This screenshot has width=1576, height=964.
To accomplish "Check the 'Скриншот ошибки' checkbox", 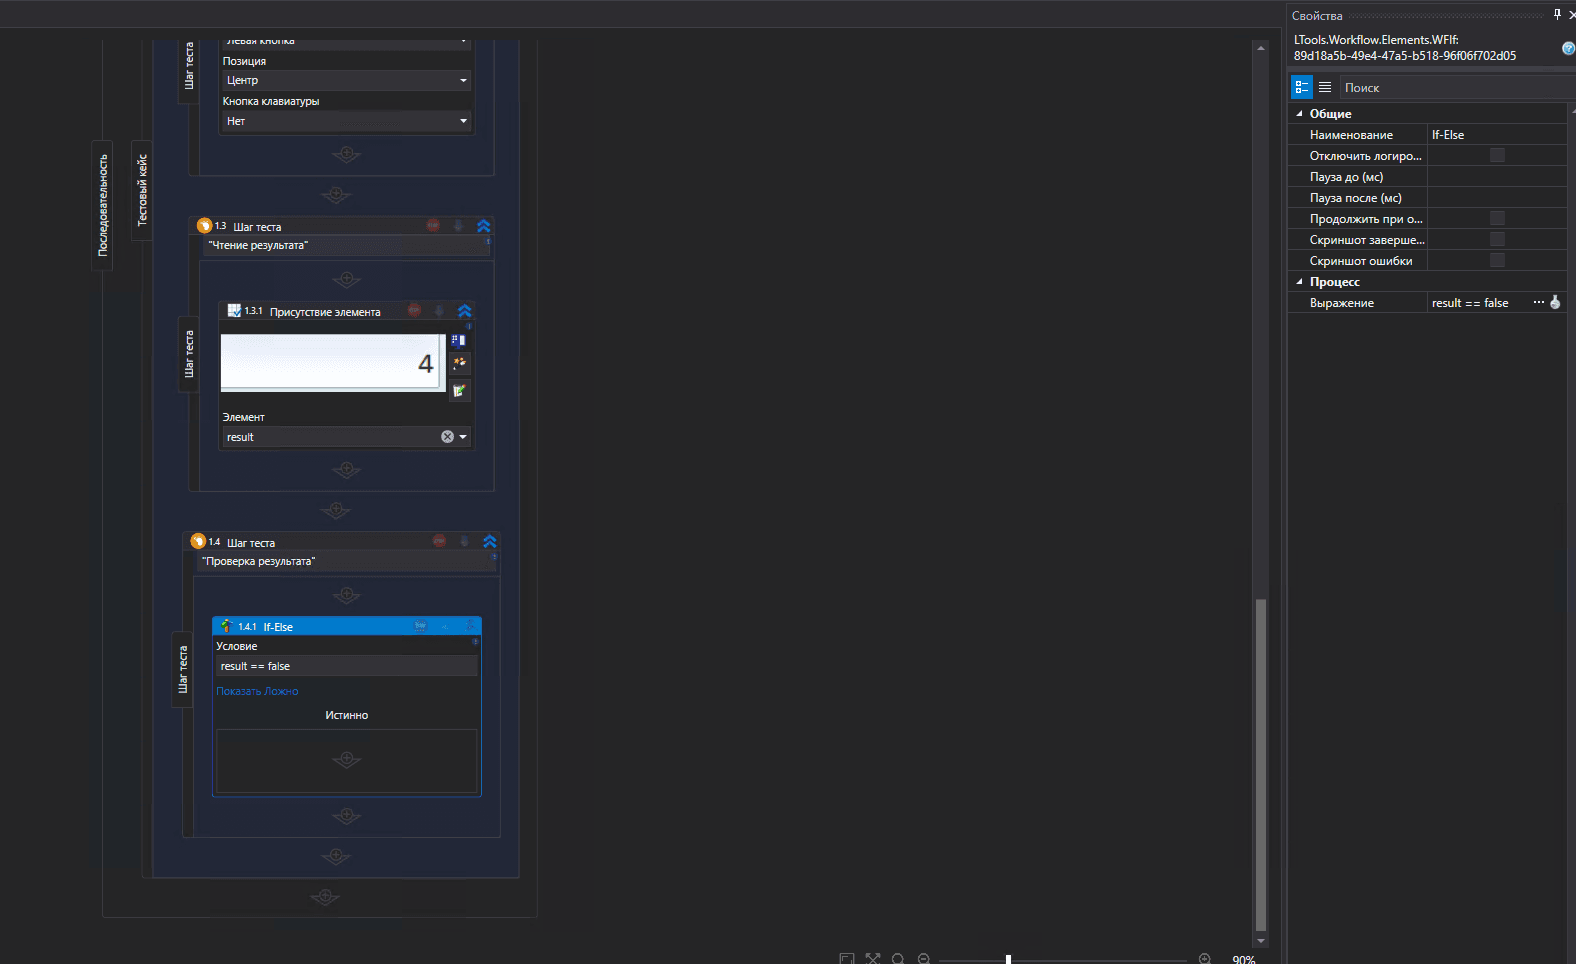I will (x=1497, y=261).
